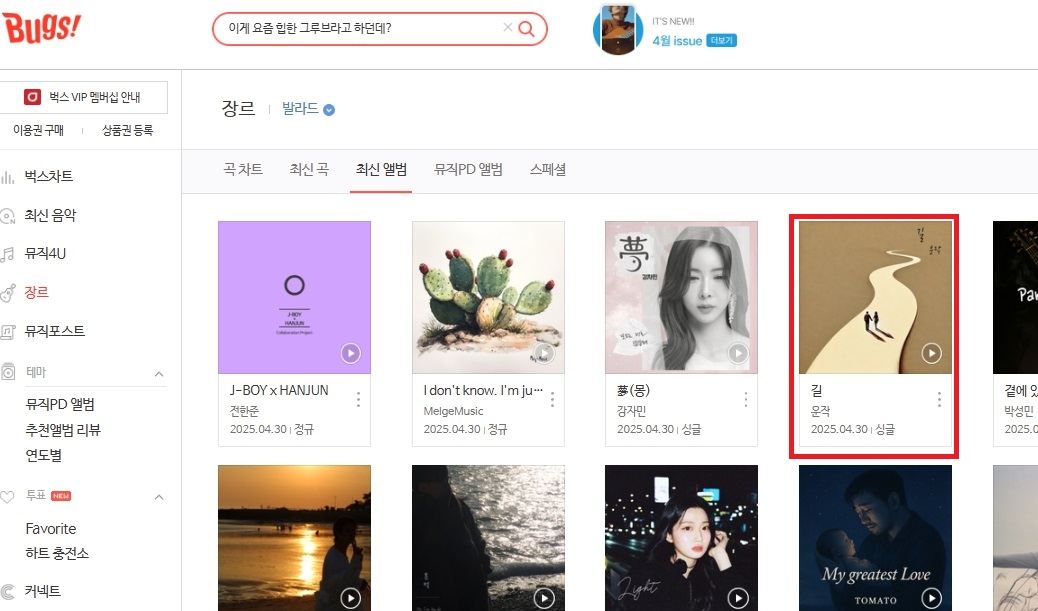Open 벅스 VIP 멤버십 안내

click(x=83, y=97)
